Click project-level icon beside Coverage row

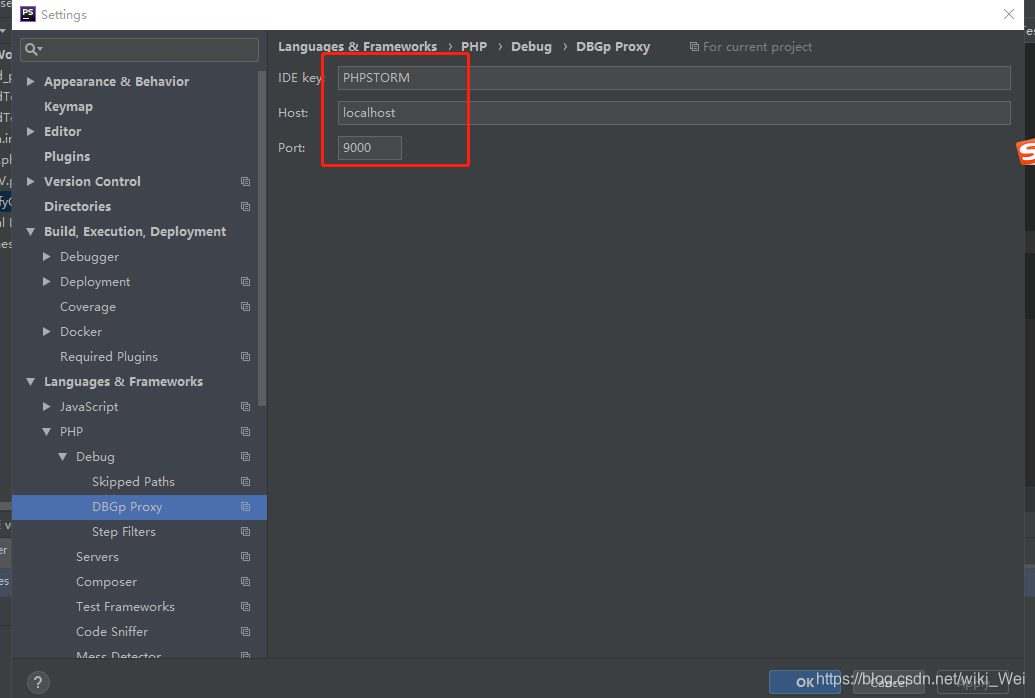(x=246, y=307)
